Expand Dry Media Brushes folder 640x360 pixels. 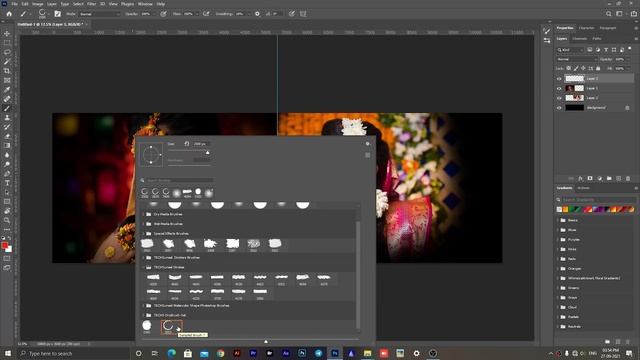click(143, 214)
